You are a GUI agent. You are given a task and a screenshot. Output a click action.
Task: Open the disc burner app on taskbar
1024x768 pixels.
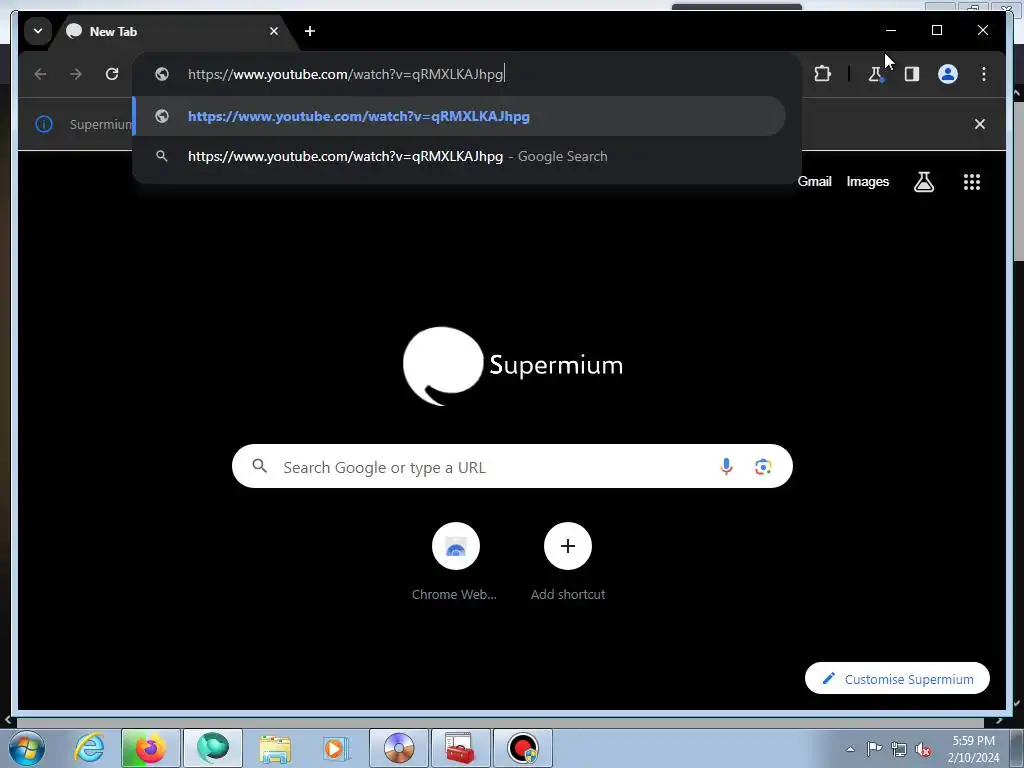point(399,748)
